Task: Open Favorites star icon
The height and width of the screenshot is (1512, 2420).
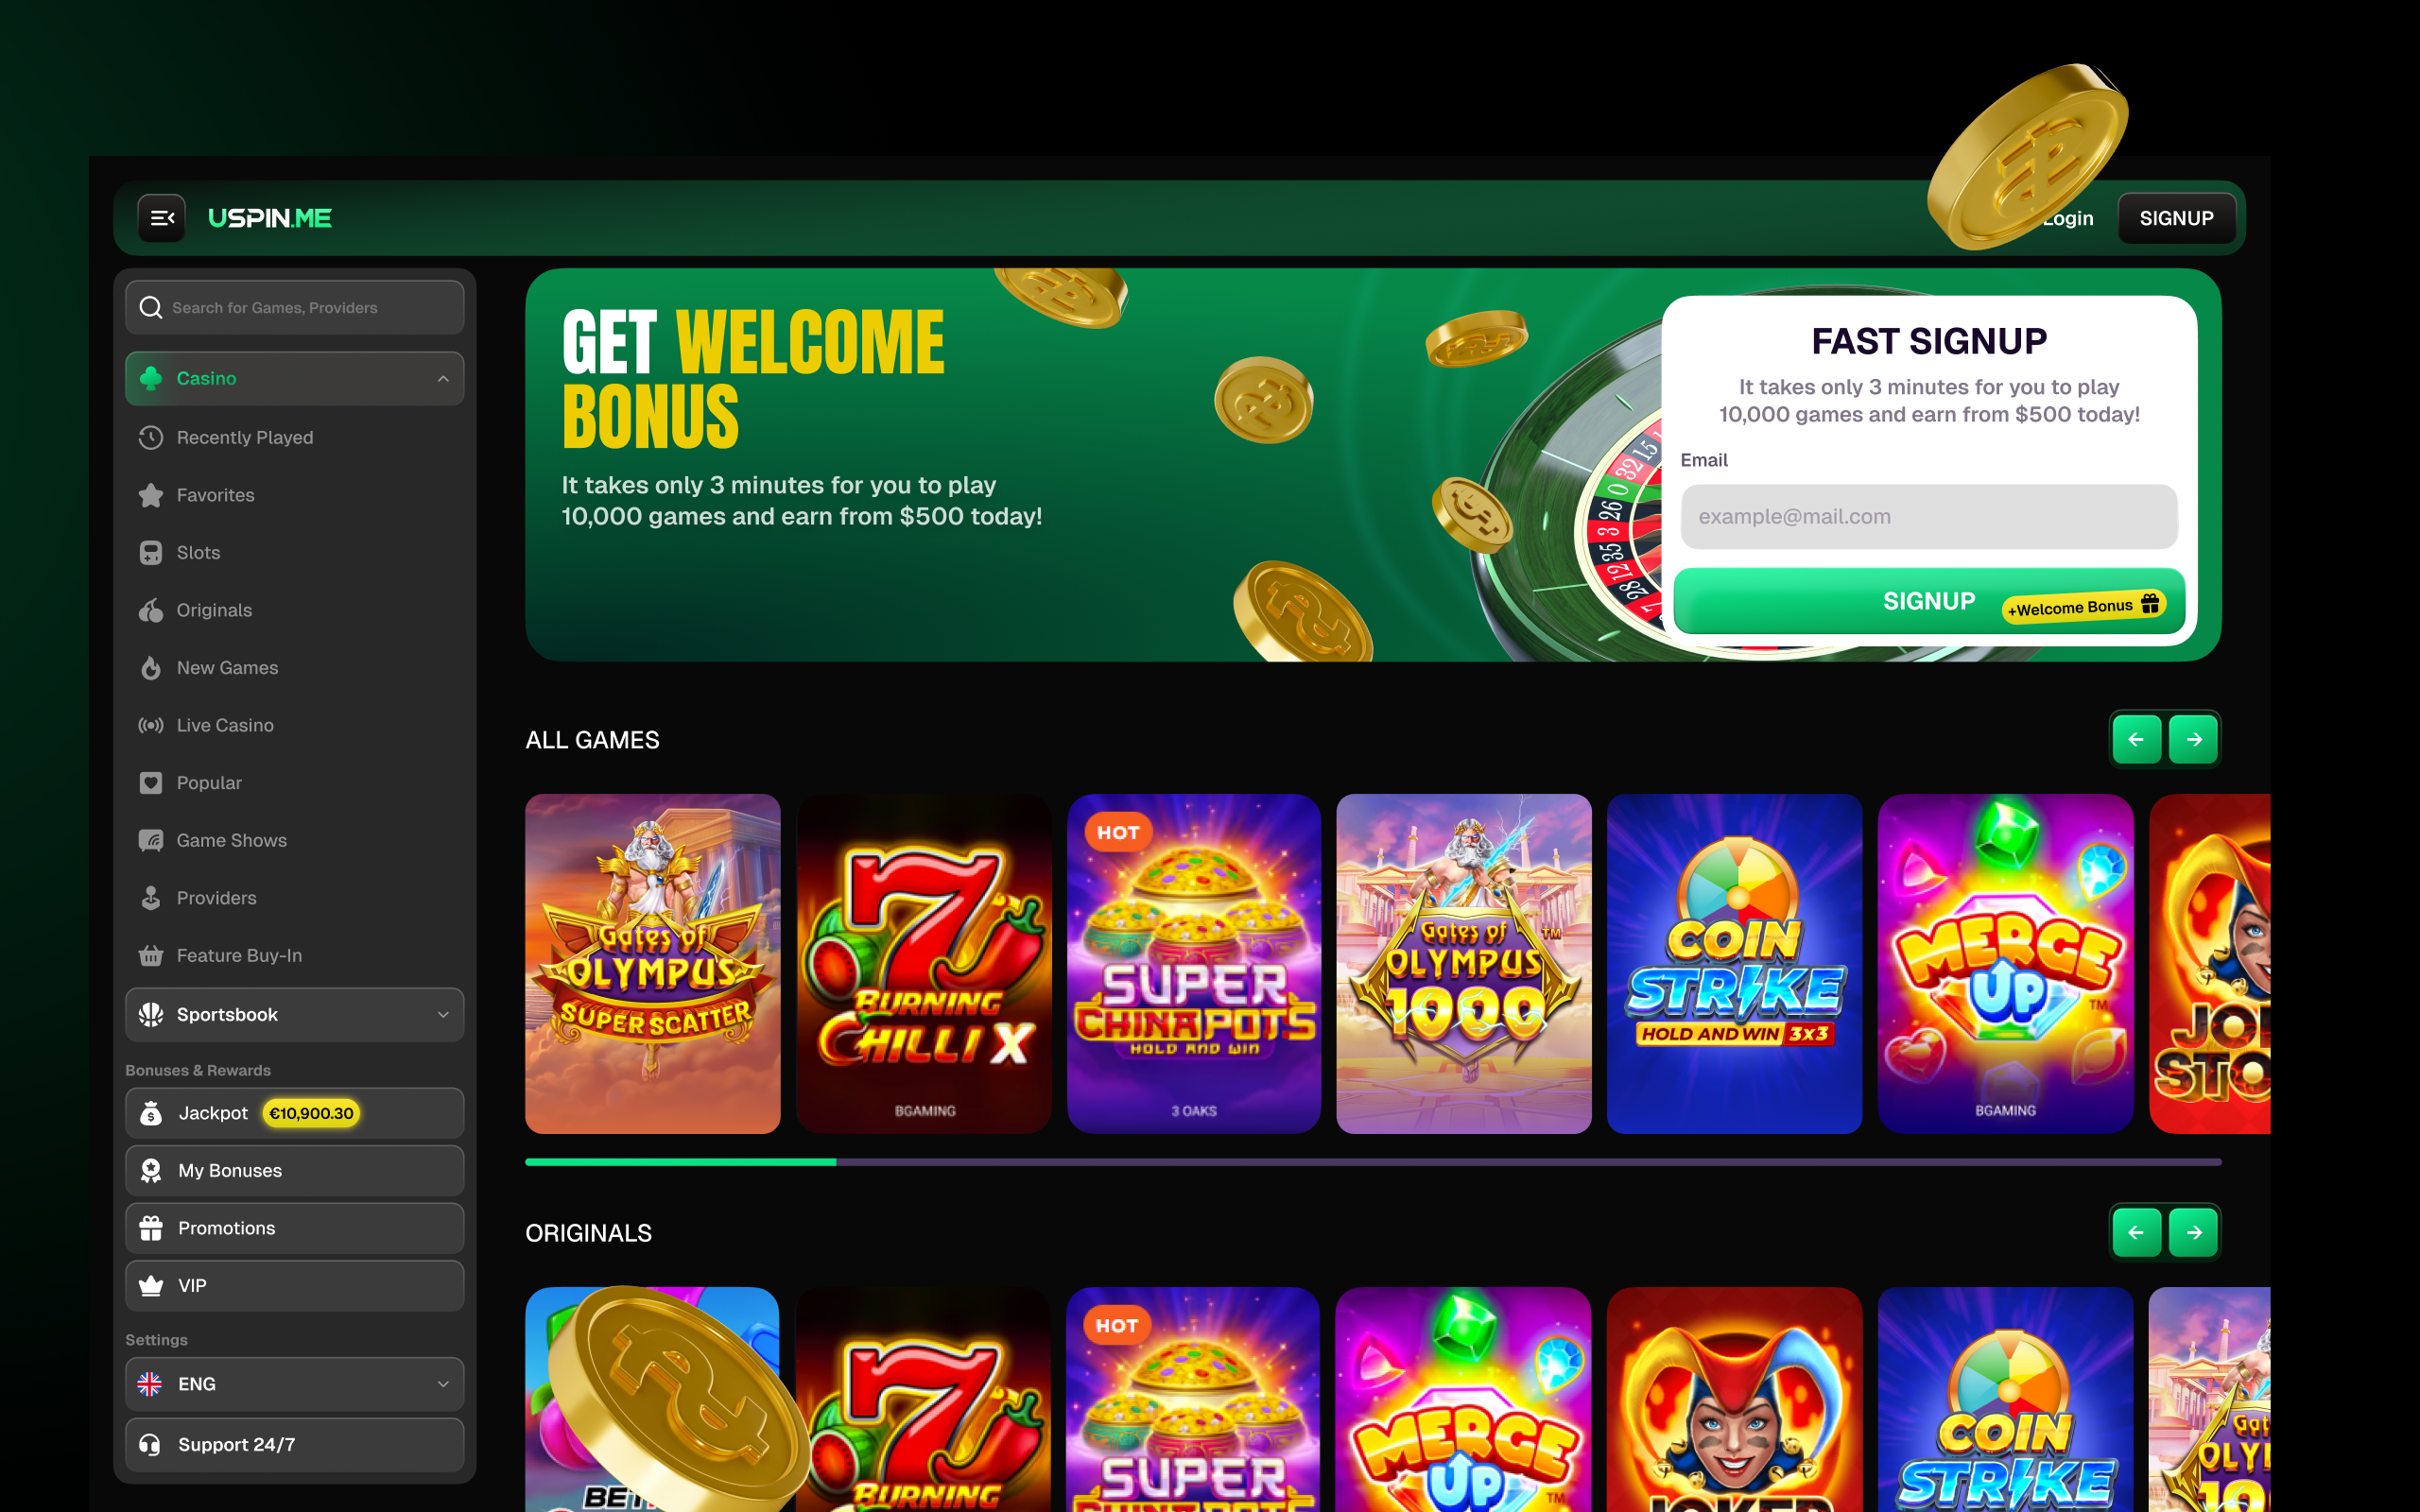Action: point(151,495)
